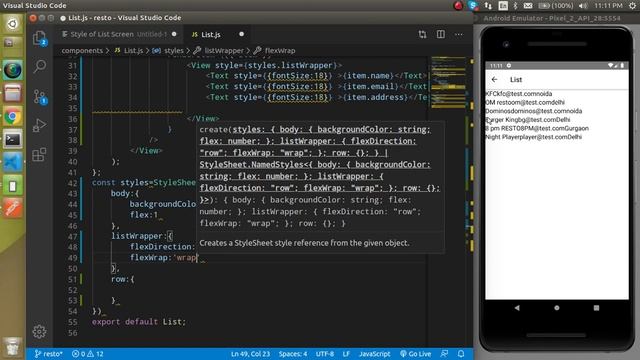Open the editor More Actions menu
Screen dimensions: 640x360
click(x=459, y=34)
